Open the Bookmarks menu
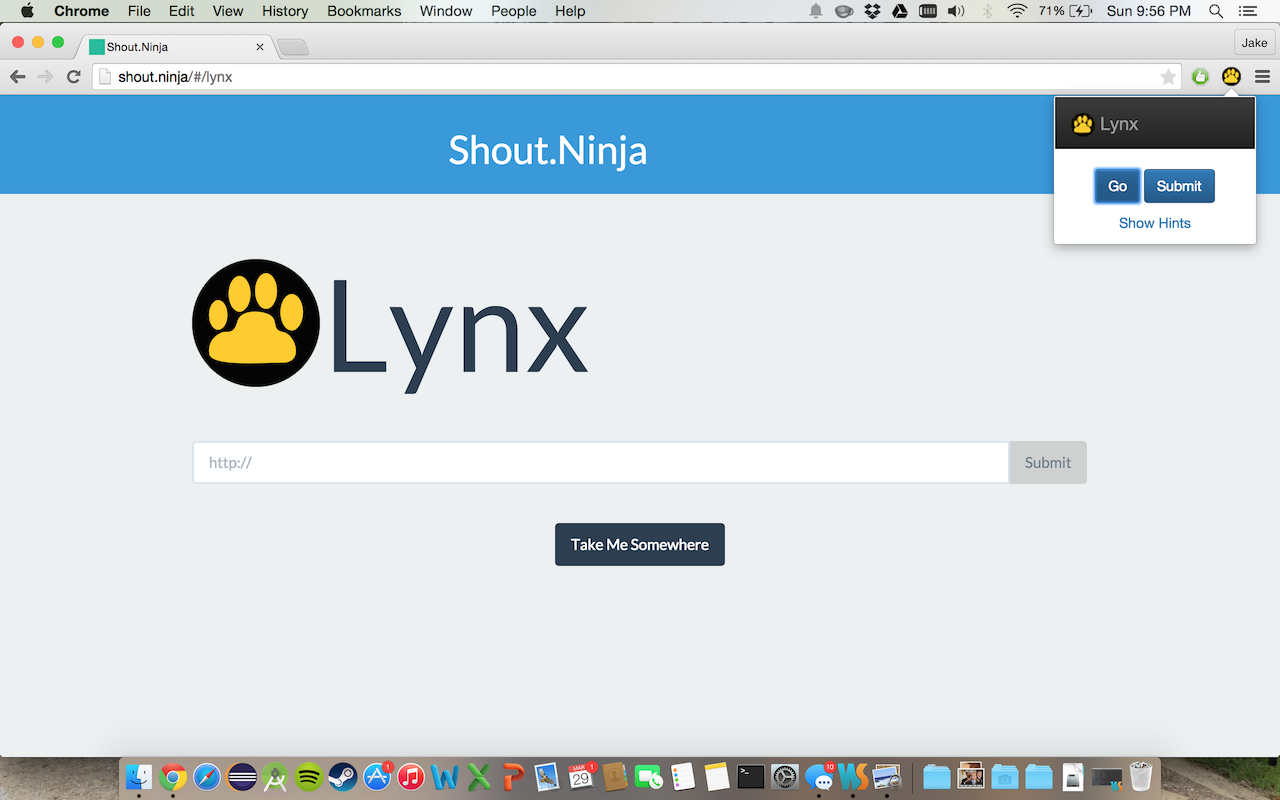 pos(363,11)
